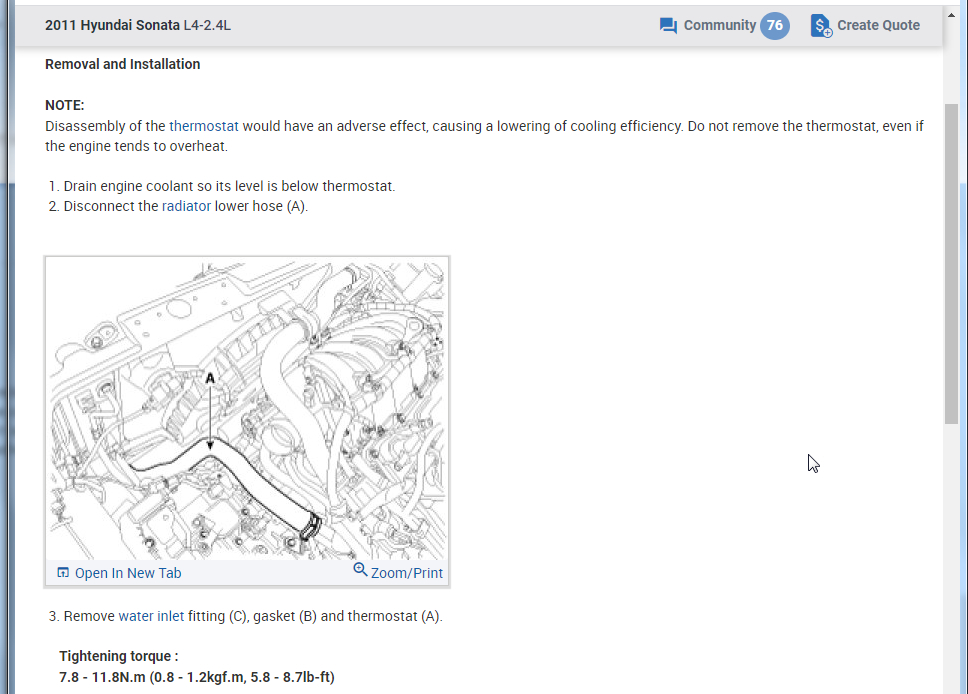Follow the radiator link in step 2

point(186,206)
